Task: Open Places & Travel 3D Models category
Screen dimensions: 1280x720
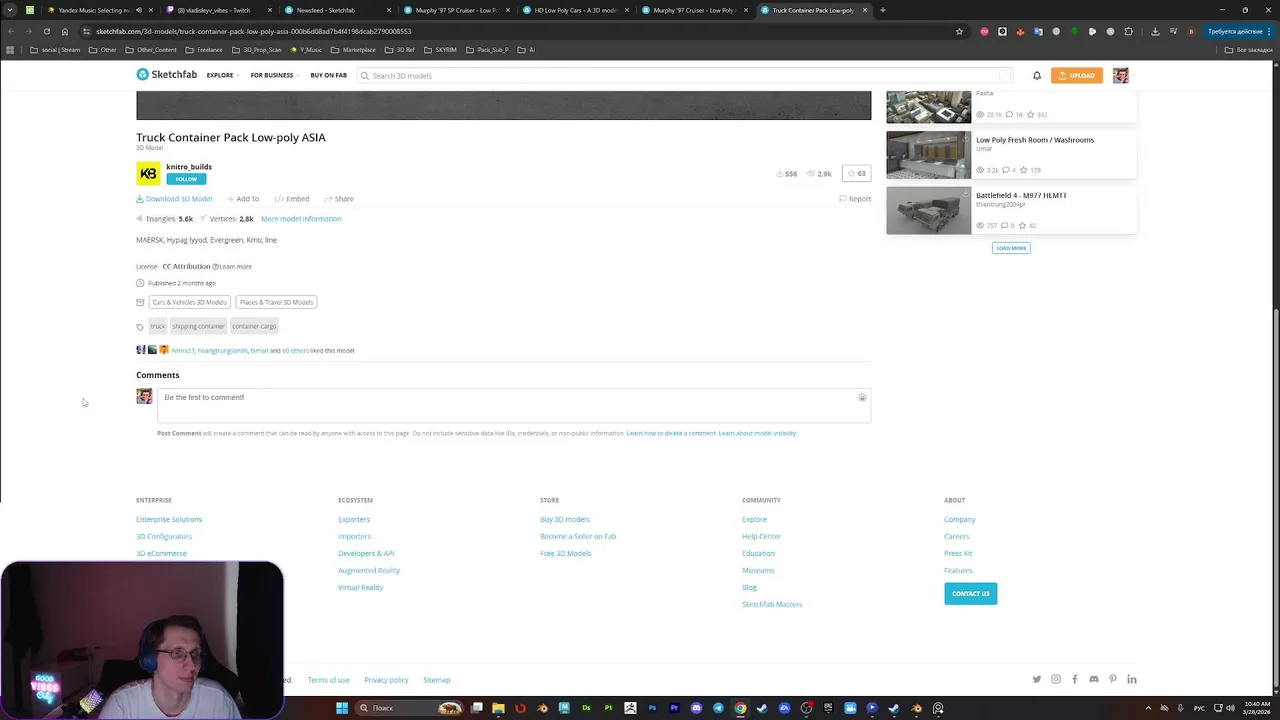Action: click(276, 302)
